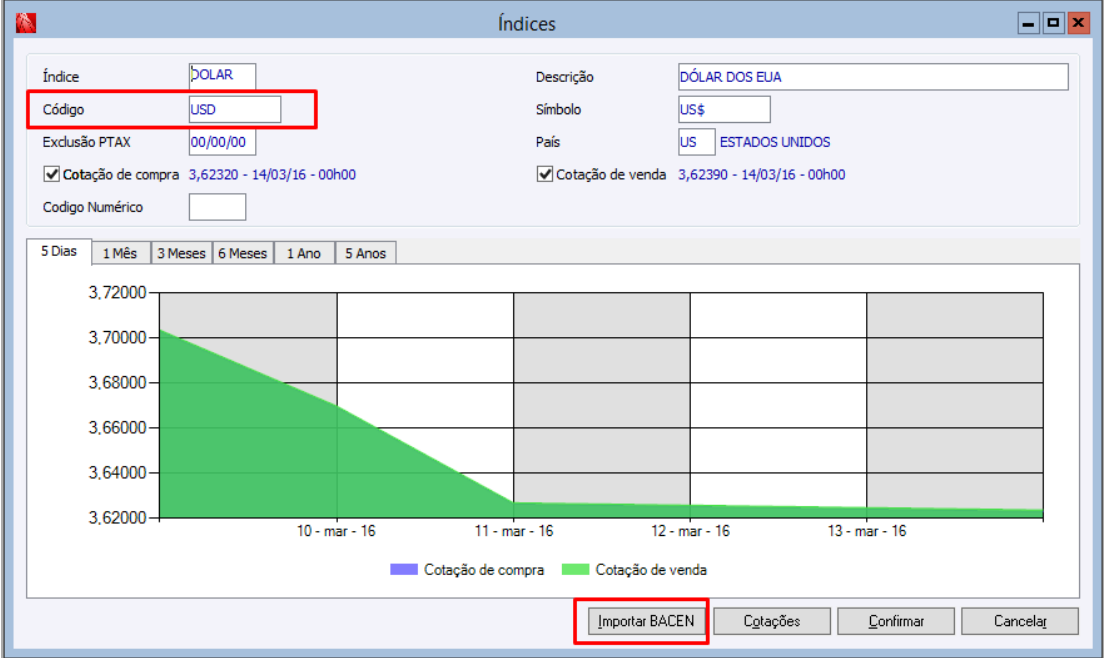Show the 1 Ano chart tab
The height and width of the screenshot is (658, 1105).
(x=304, y=254)
